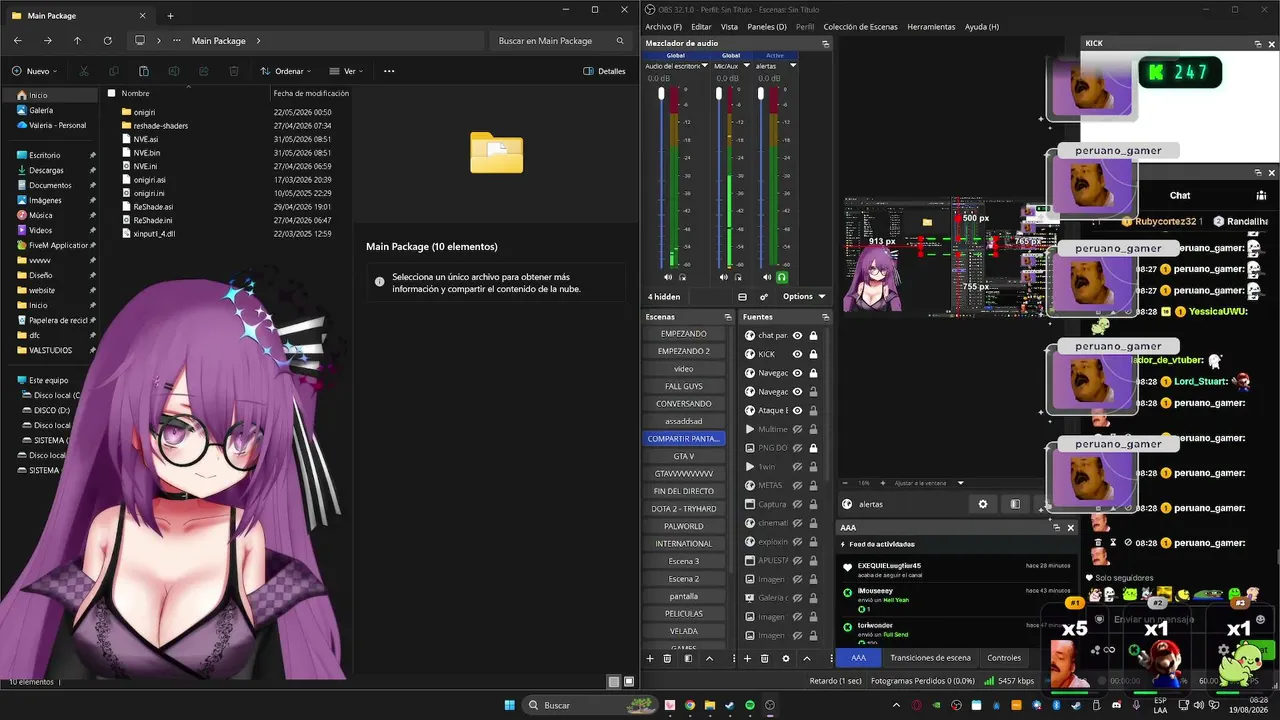Show the Multimedia source via crossed eye
This screenshot has height=720, width=1280.
[x=798, y=429]
